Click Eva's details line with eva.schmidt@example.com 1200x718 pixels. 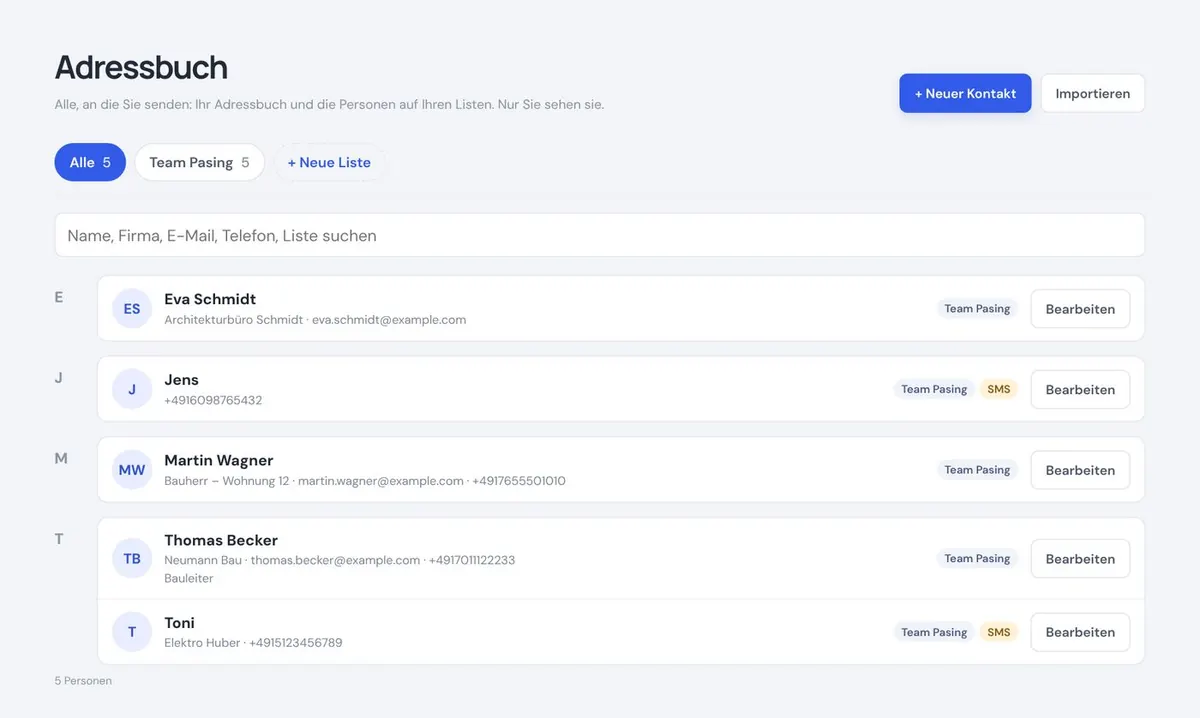coord(315,320)
